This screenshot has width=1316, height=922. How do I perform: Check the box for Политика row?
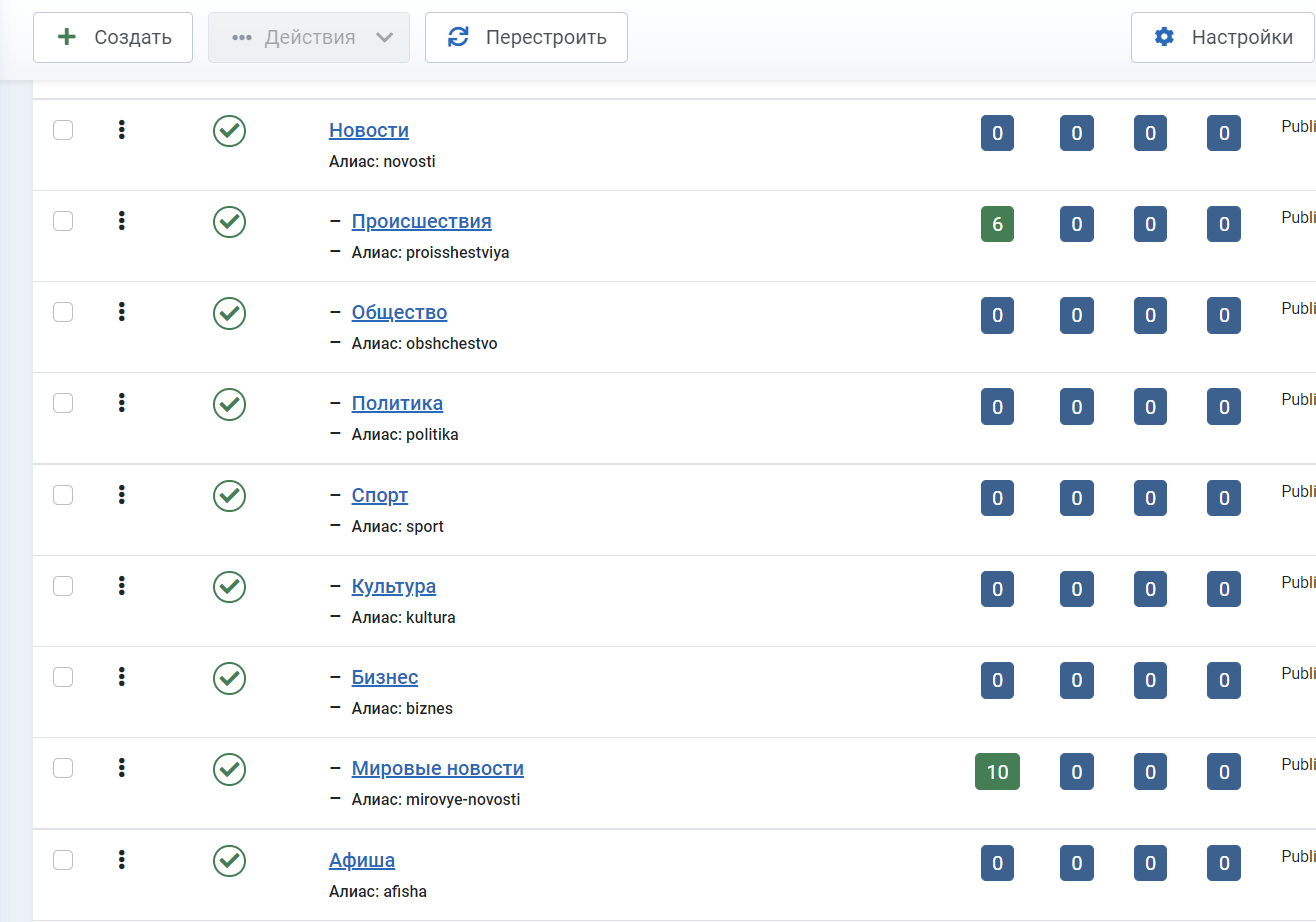(x=63, y=403)
